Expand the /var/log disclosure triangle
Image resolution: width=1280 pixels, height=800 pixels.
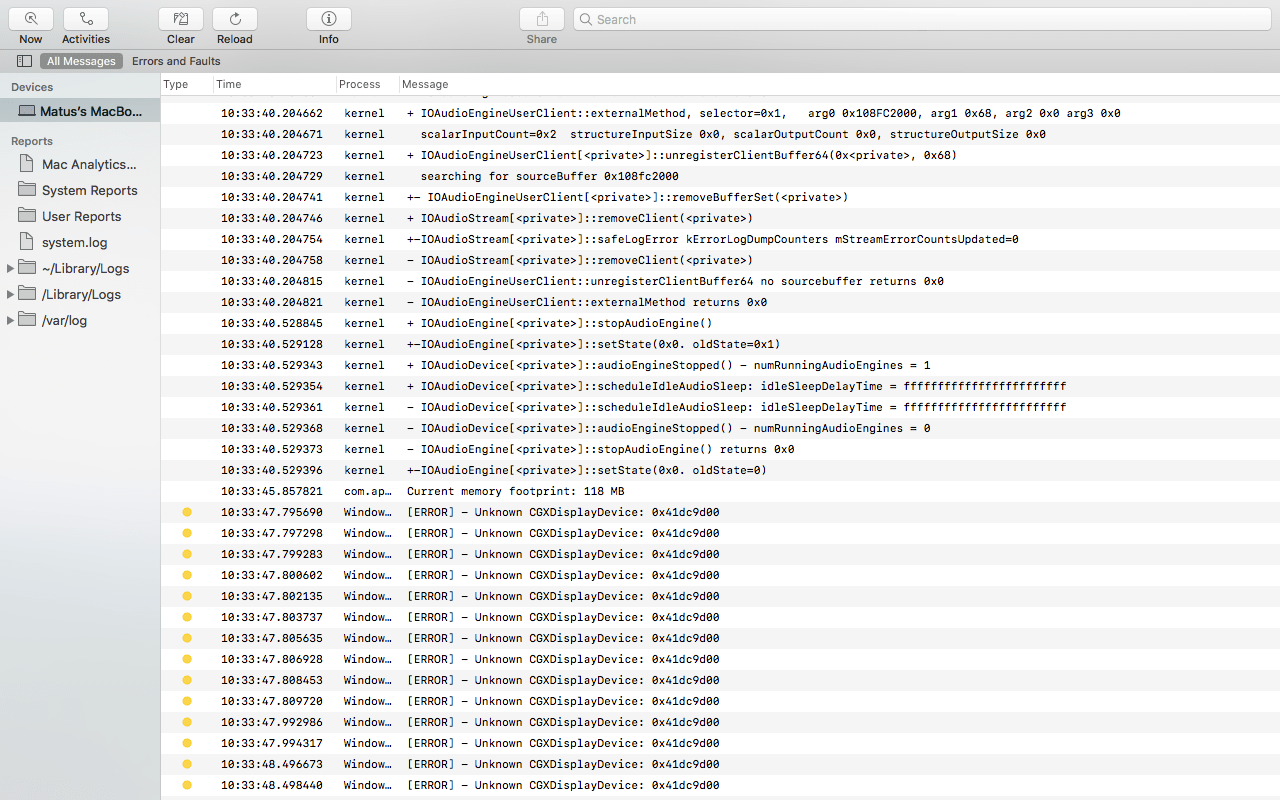[x=11, y=320]
